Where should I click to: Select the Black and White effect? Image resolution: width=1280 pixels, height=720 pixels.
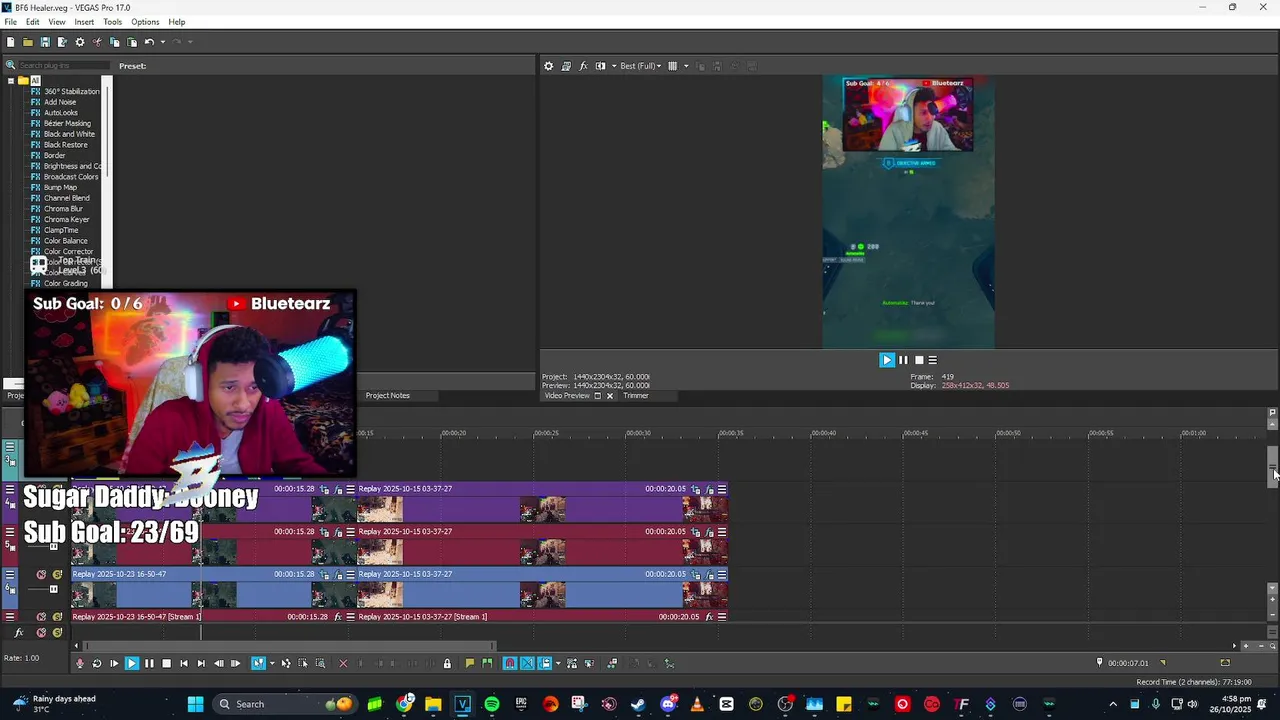pos(69,134)
